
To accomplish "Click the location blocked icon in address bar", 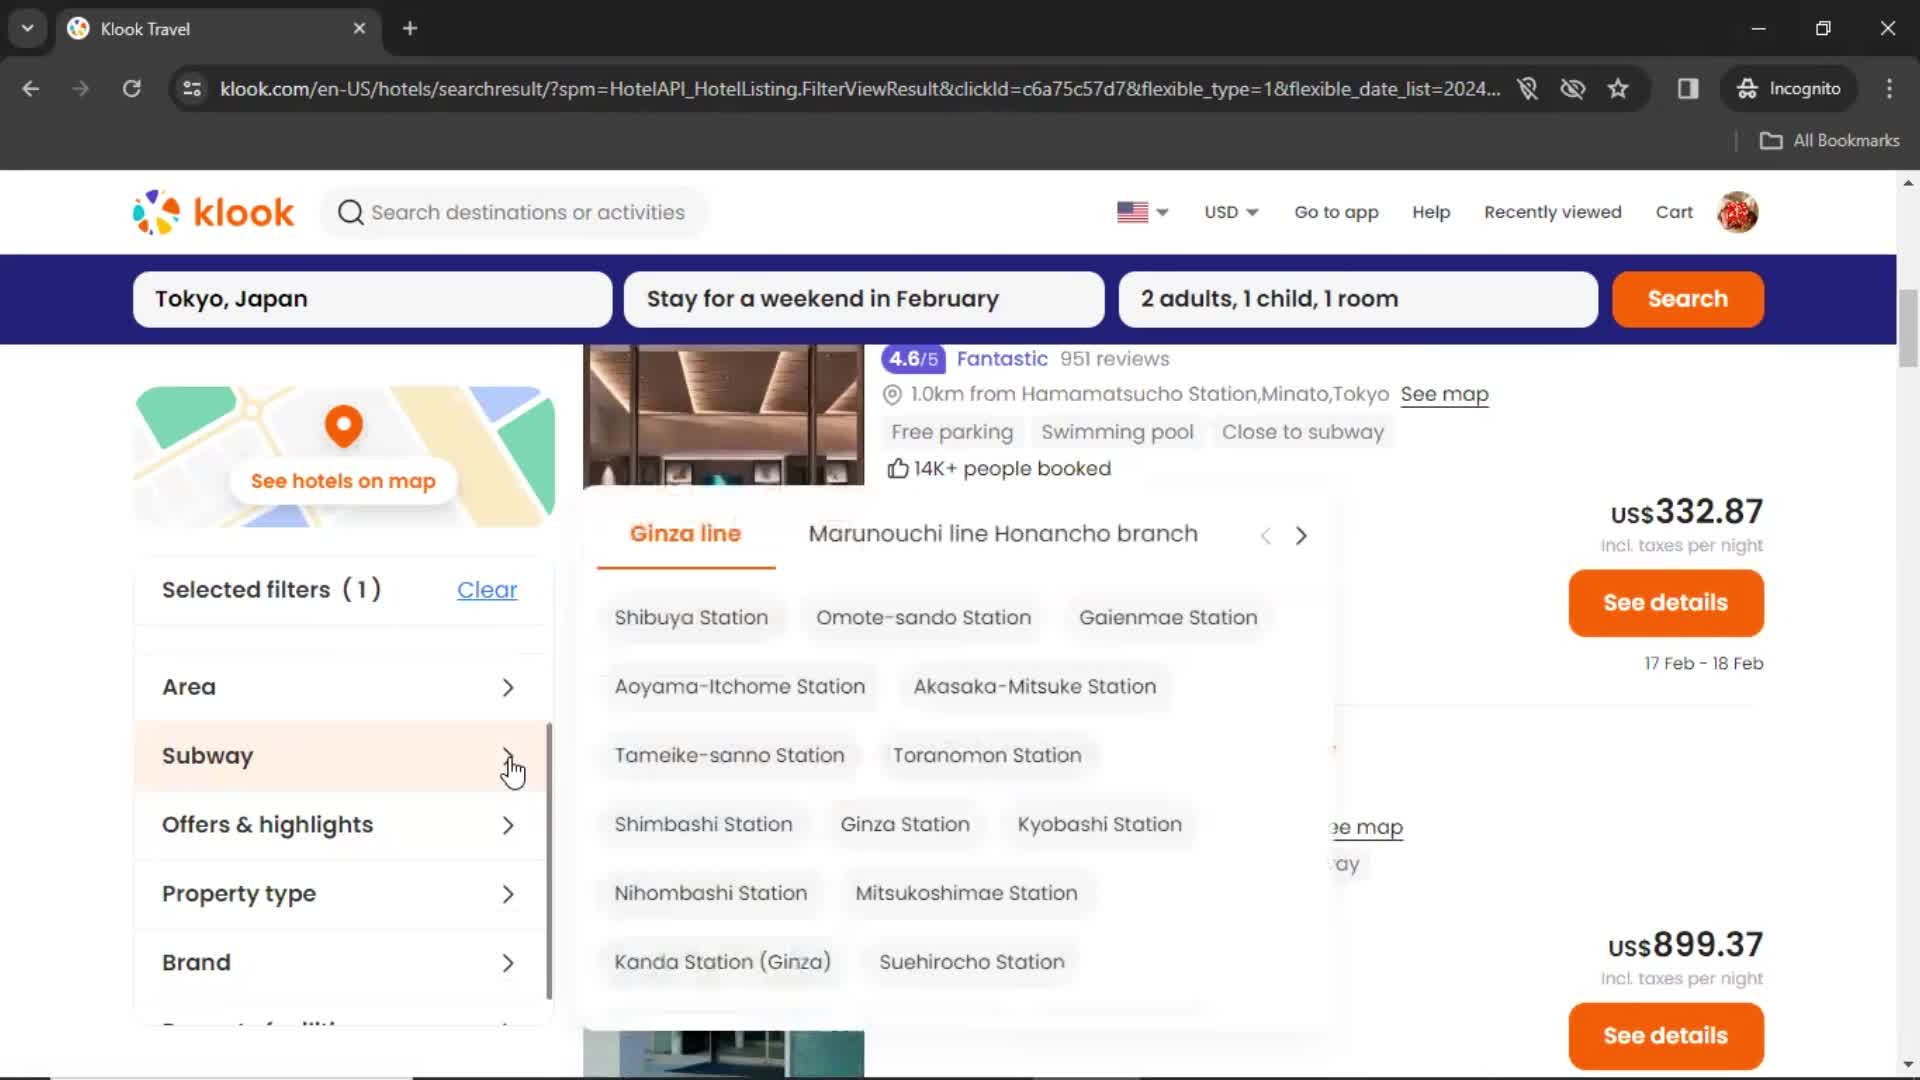I will tap(1527, 89).
